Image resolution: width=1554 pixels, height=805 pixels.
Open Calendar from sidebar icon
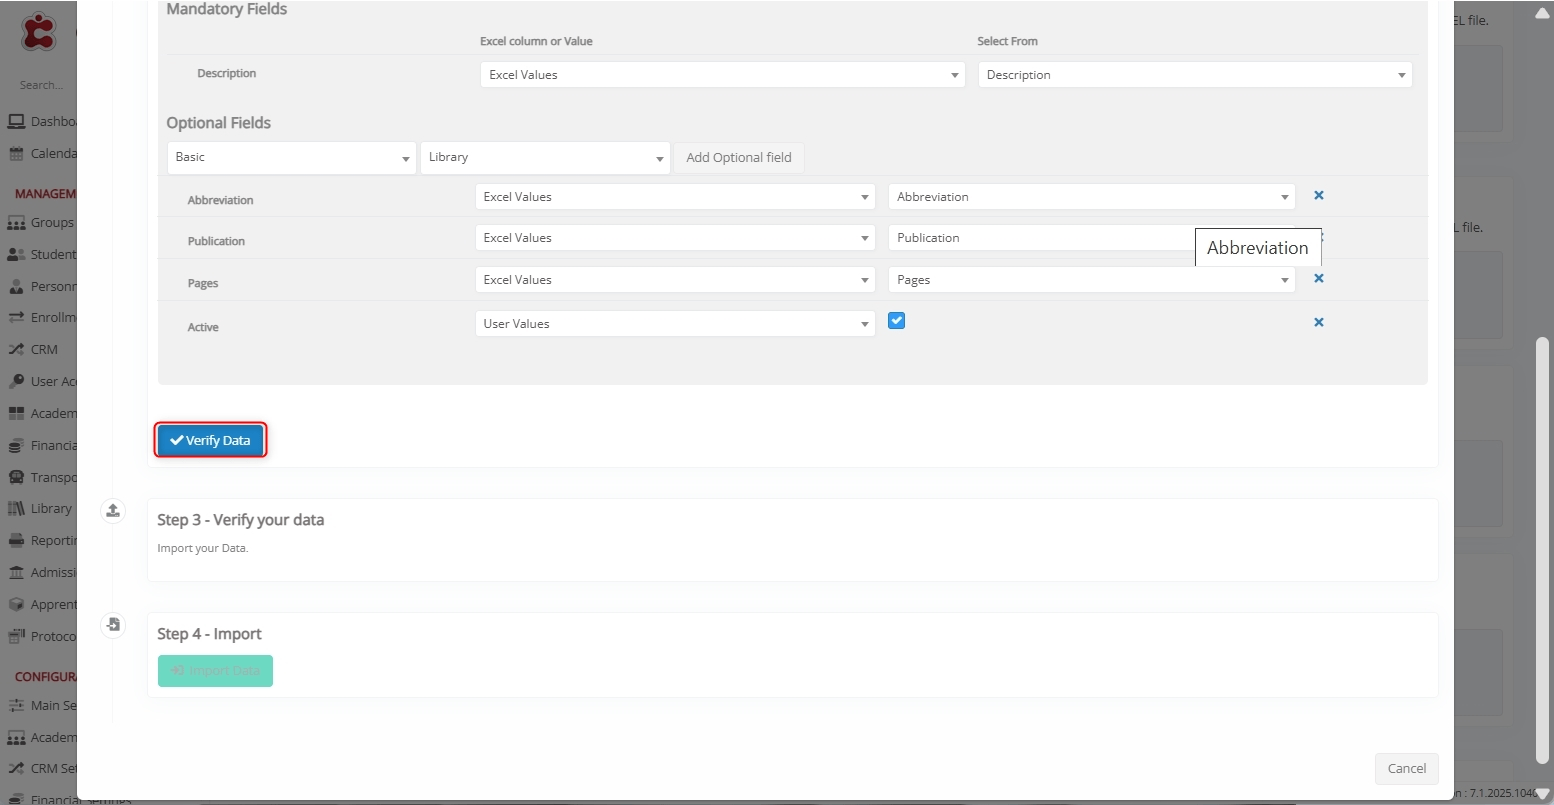[x=16, y=154]
